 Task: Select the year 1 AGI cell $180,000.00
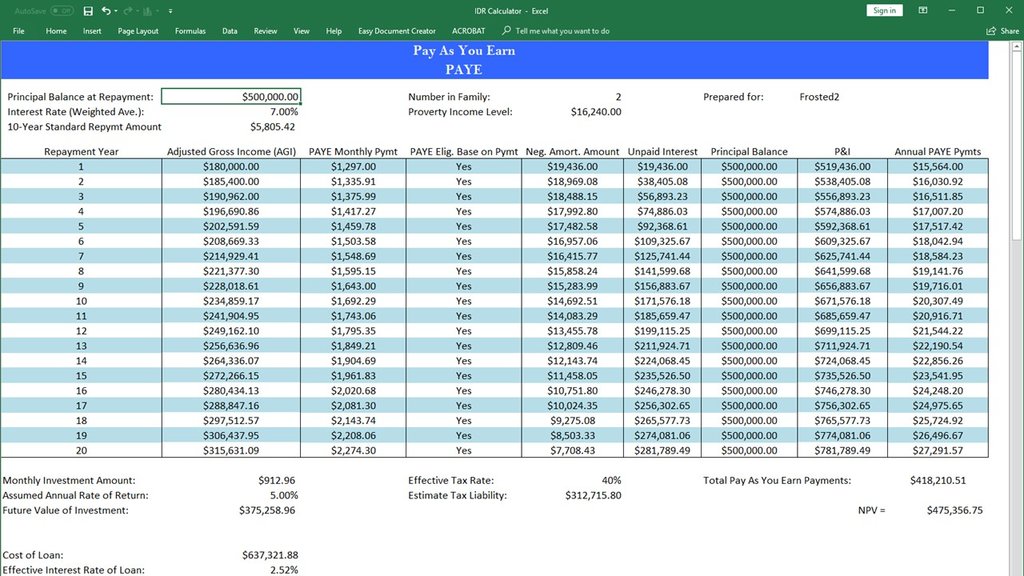[x=231, y=166]
